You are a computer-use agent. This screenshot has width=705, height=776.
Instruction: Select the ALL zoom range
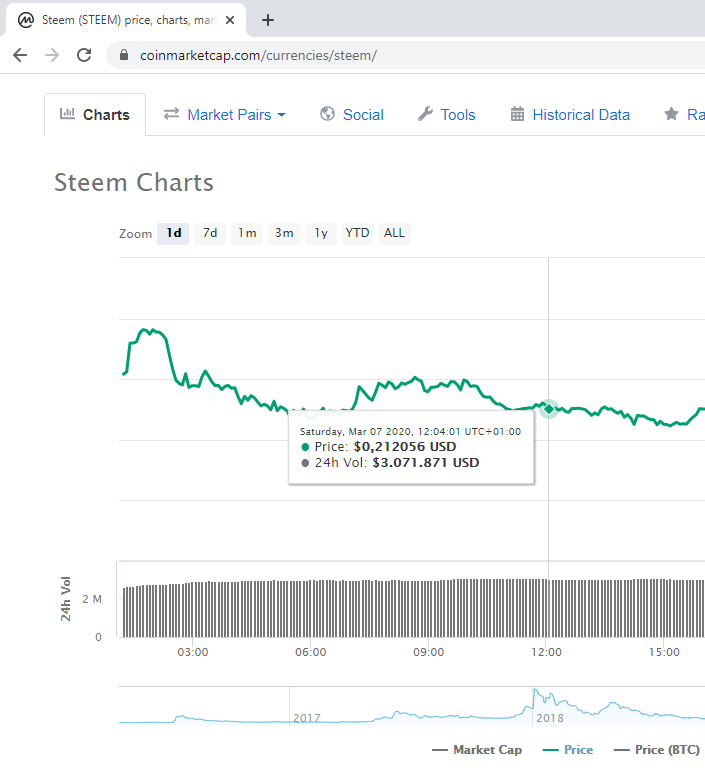tap(394, 233)
